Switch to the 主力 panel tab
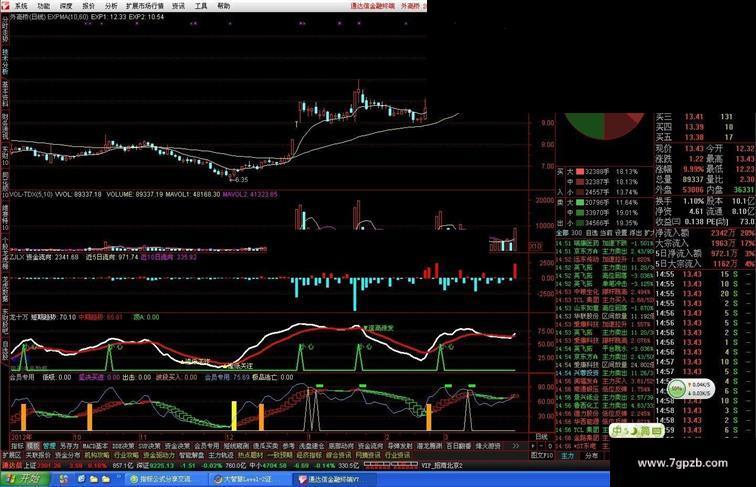The image size is (756, 487). point(568,455)
